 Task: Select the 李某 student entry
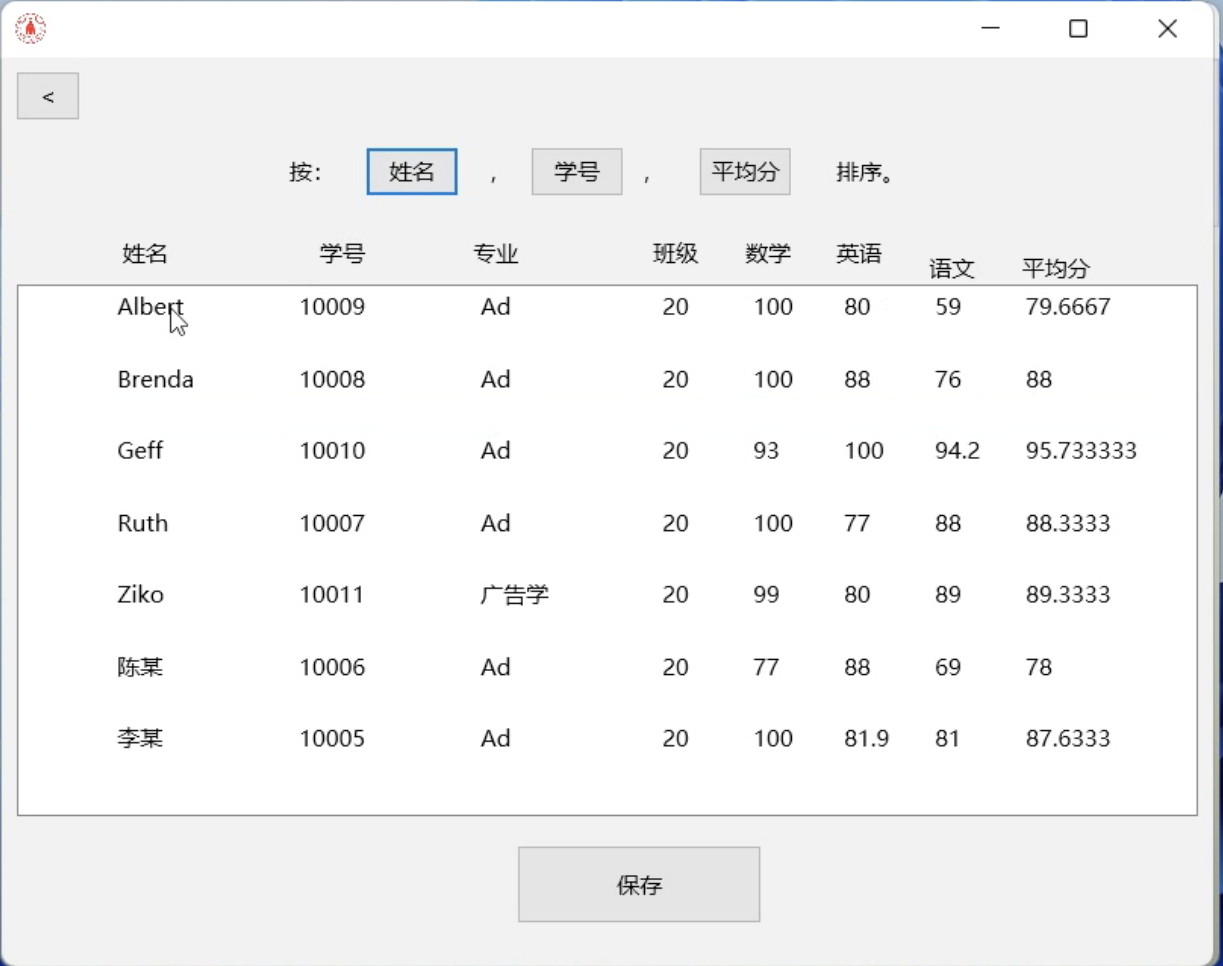[x=140, y=739]
